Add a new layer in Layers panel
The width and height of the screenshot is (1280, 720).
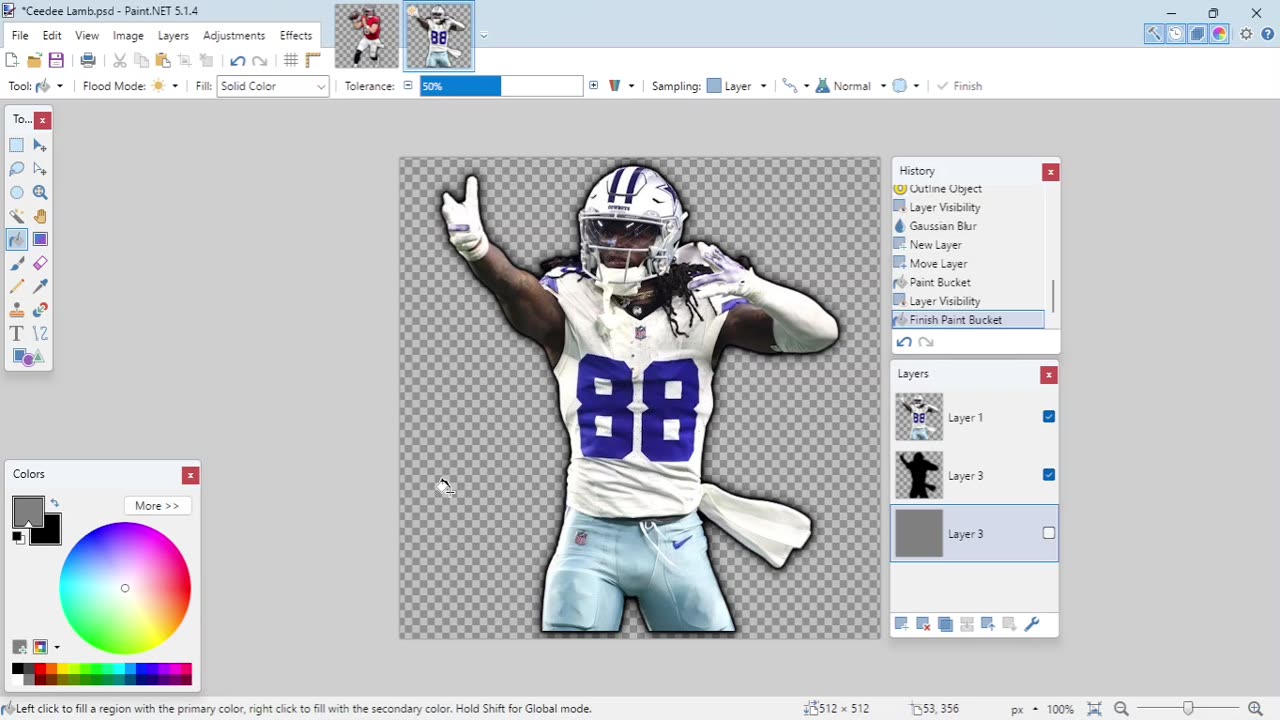click(x=901, y=624)
